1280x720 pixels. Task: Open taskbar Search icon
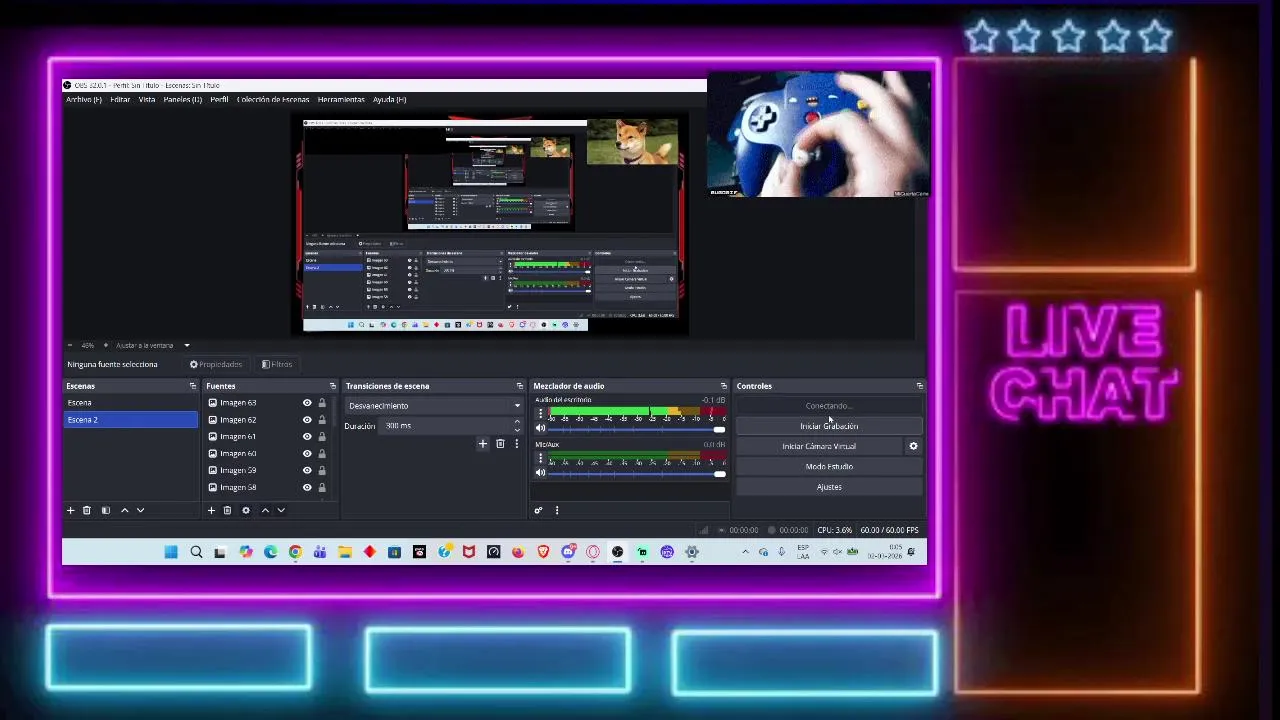196,552
